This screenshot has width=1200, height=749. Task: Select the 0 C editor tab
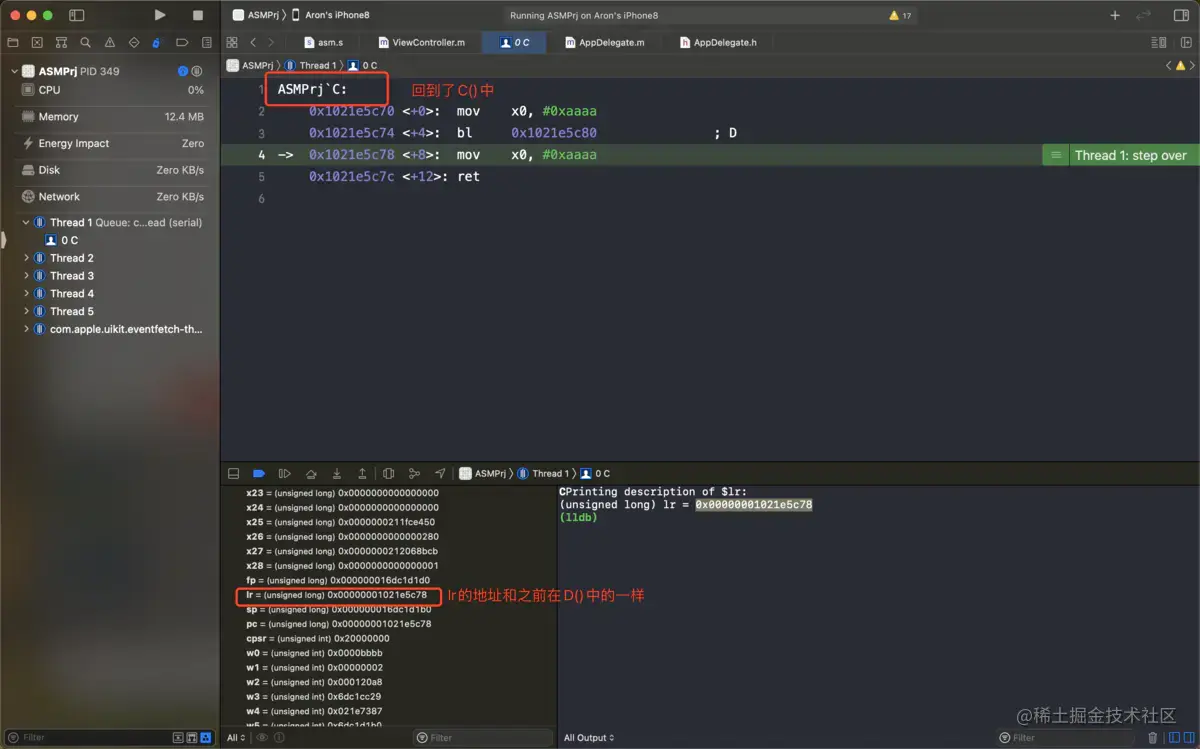(x=515, y=43)
